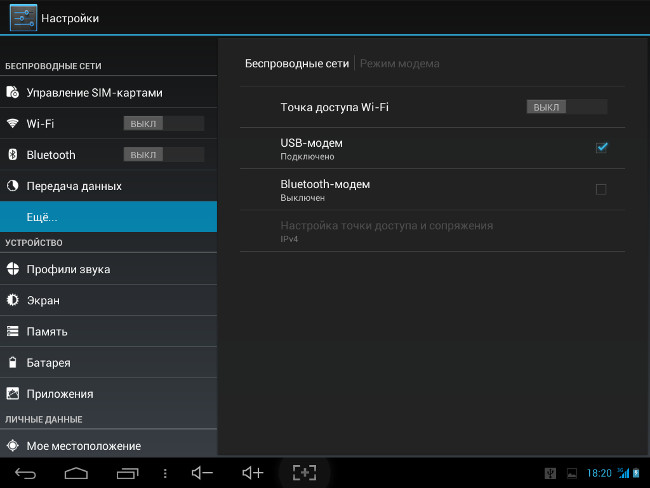The image size is (650, 488).
Task: Go back to Беспроводные сети breadcrumb
Action: (x=297, y=63)
